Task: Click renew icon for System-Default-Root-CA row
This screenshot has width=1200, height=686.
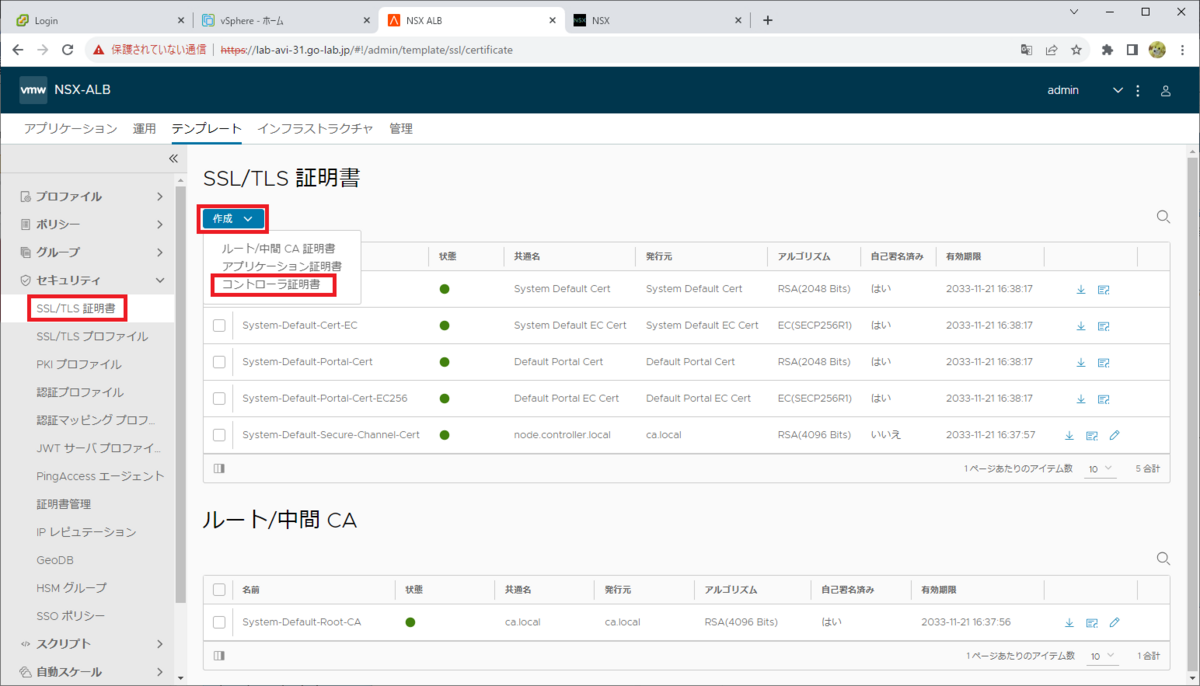Action: (x=1092, y=622)
